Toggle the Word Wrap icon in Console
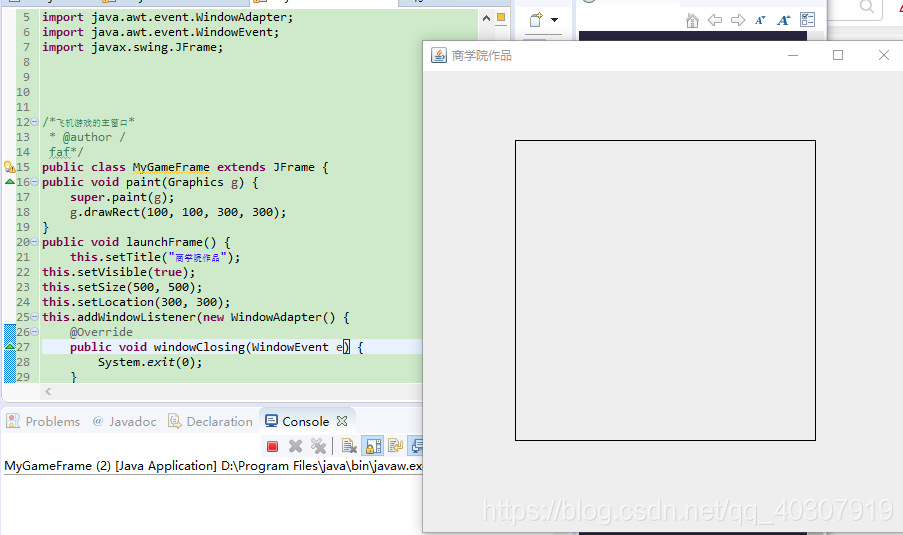 (395, 446)
